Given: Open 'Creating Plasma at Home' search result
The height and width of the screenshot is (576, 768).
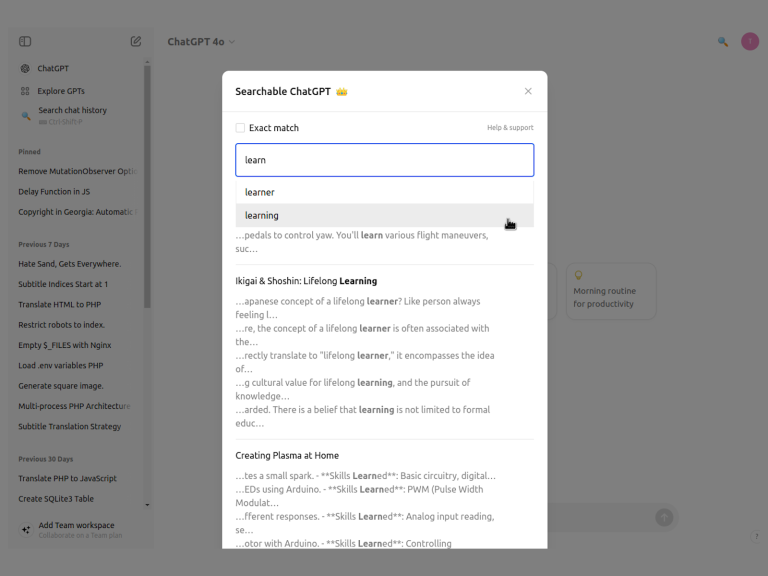Looking at the screenshot, I should [x=287, y=456].
